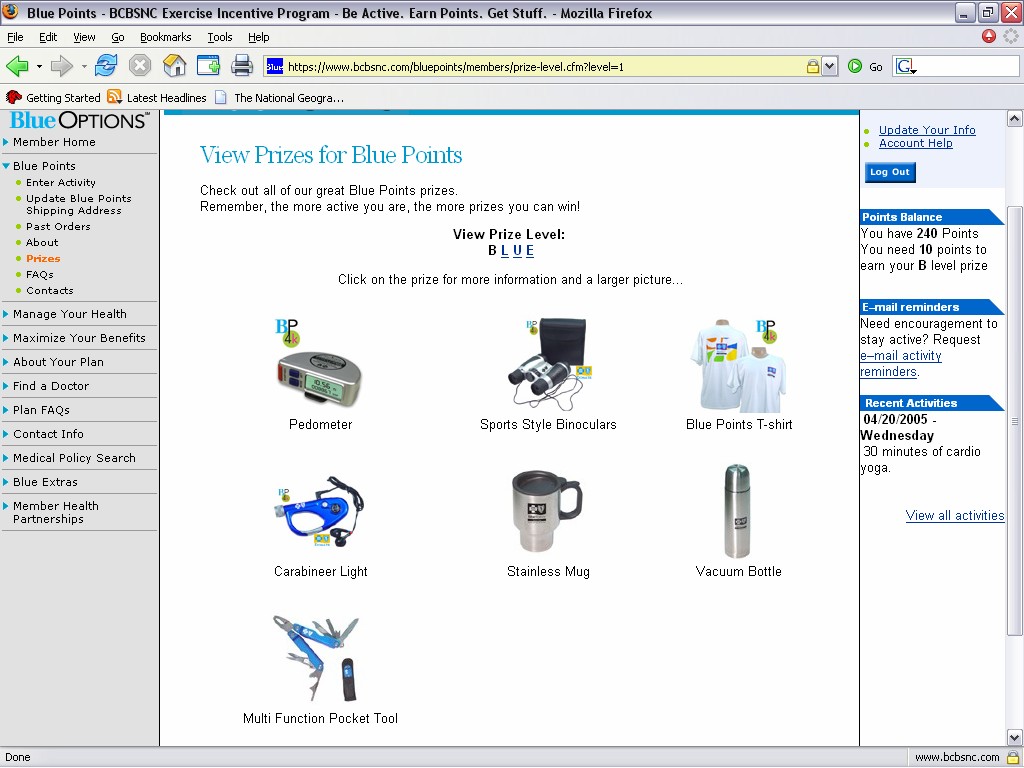This screenshot has width=1024, height=768.
Task: Click the Google search engine icon
Action: (905, 66)
